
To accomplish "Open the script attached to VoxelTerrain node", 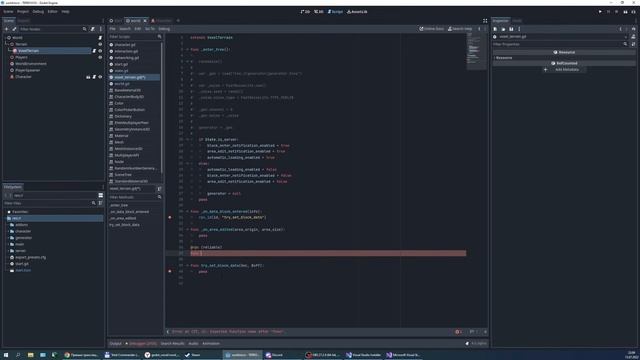I will tap(94, 51).
